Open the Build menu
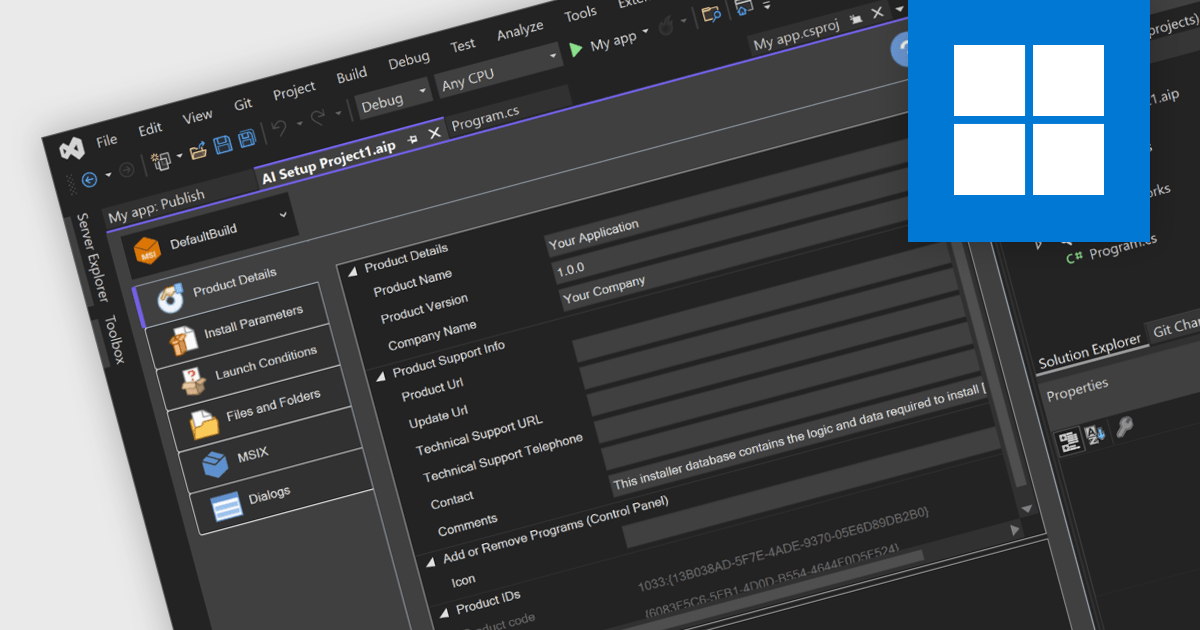 coord(351,75)
